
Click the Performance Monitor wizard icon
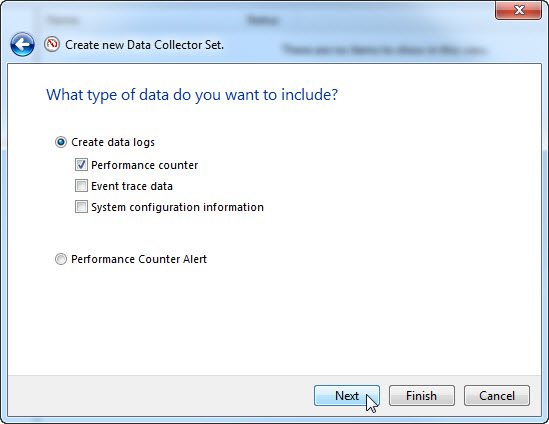52,44
